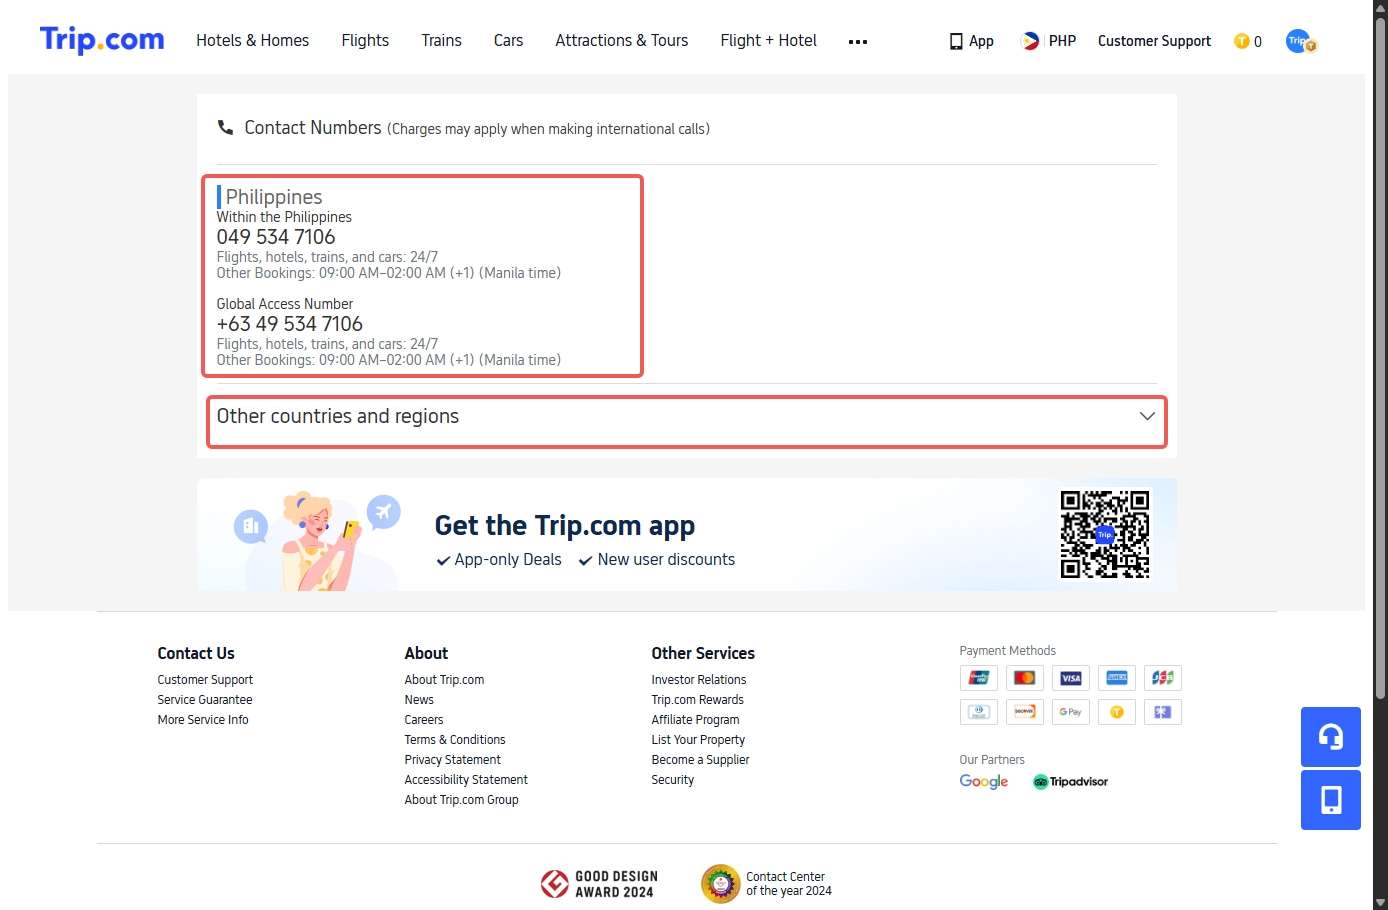
Task: Select Attractions & Tours from navigation
Action: (621, 40)
